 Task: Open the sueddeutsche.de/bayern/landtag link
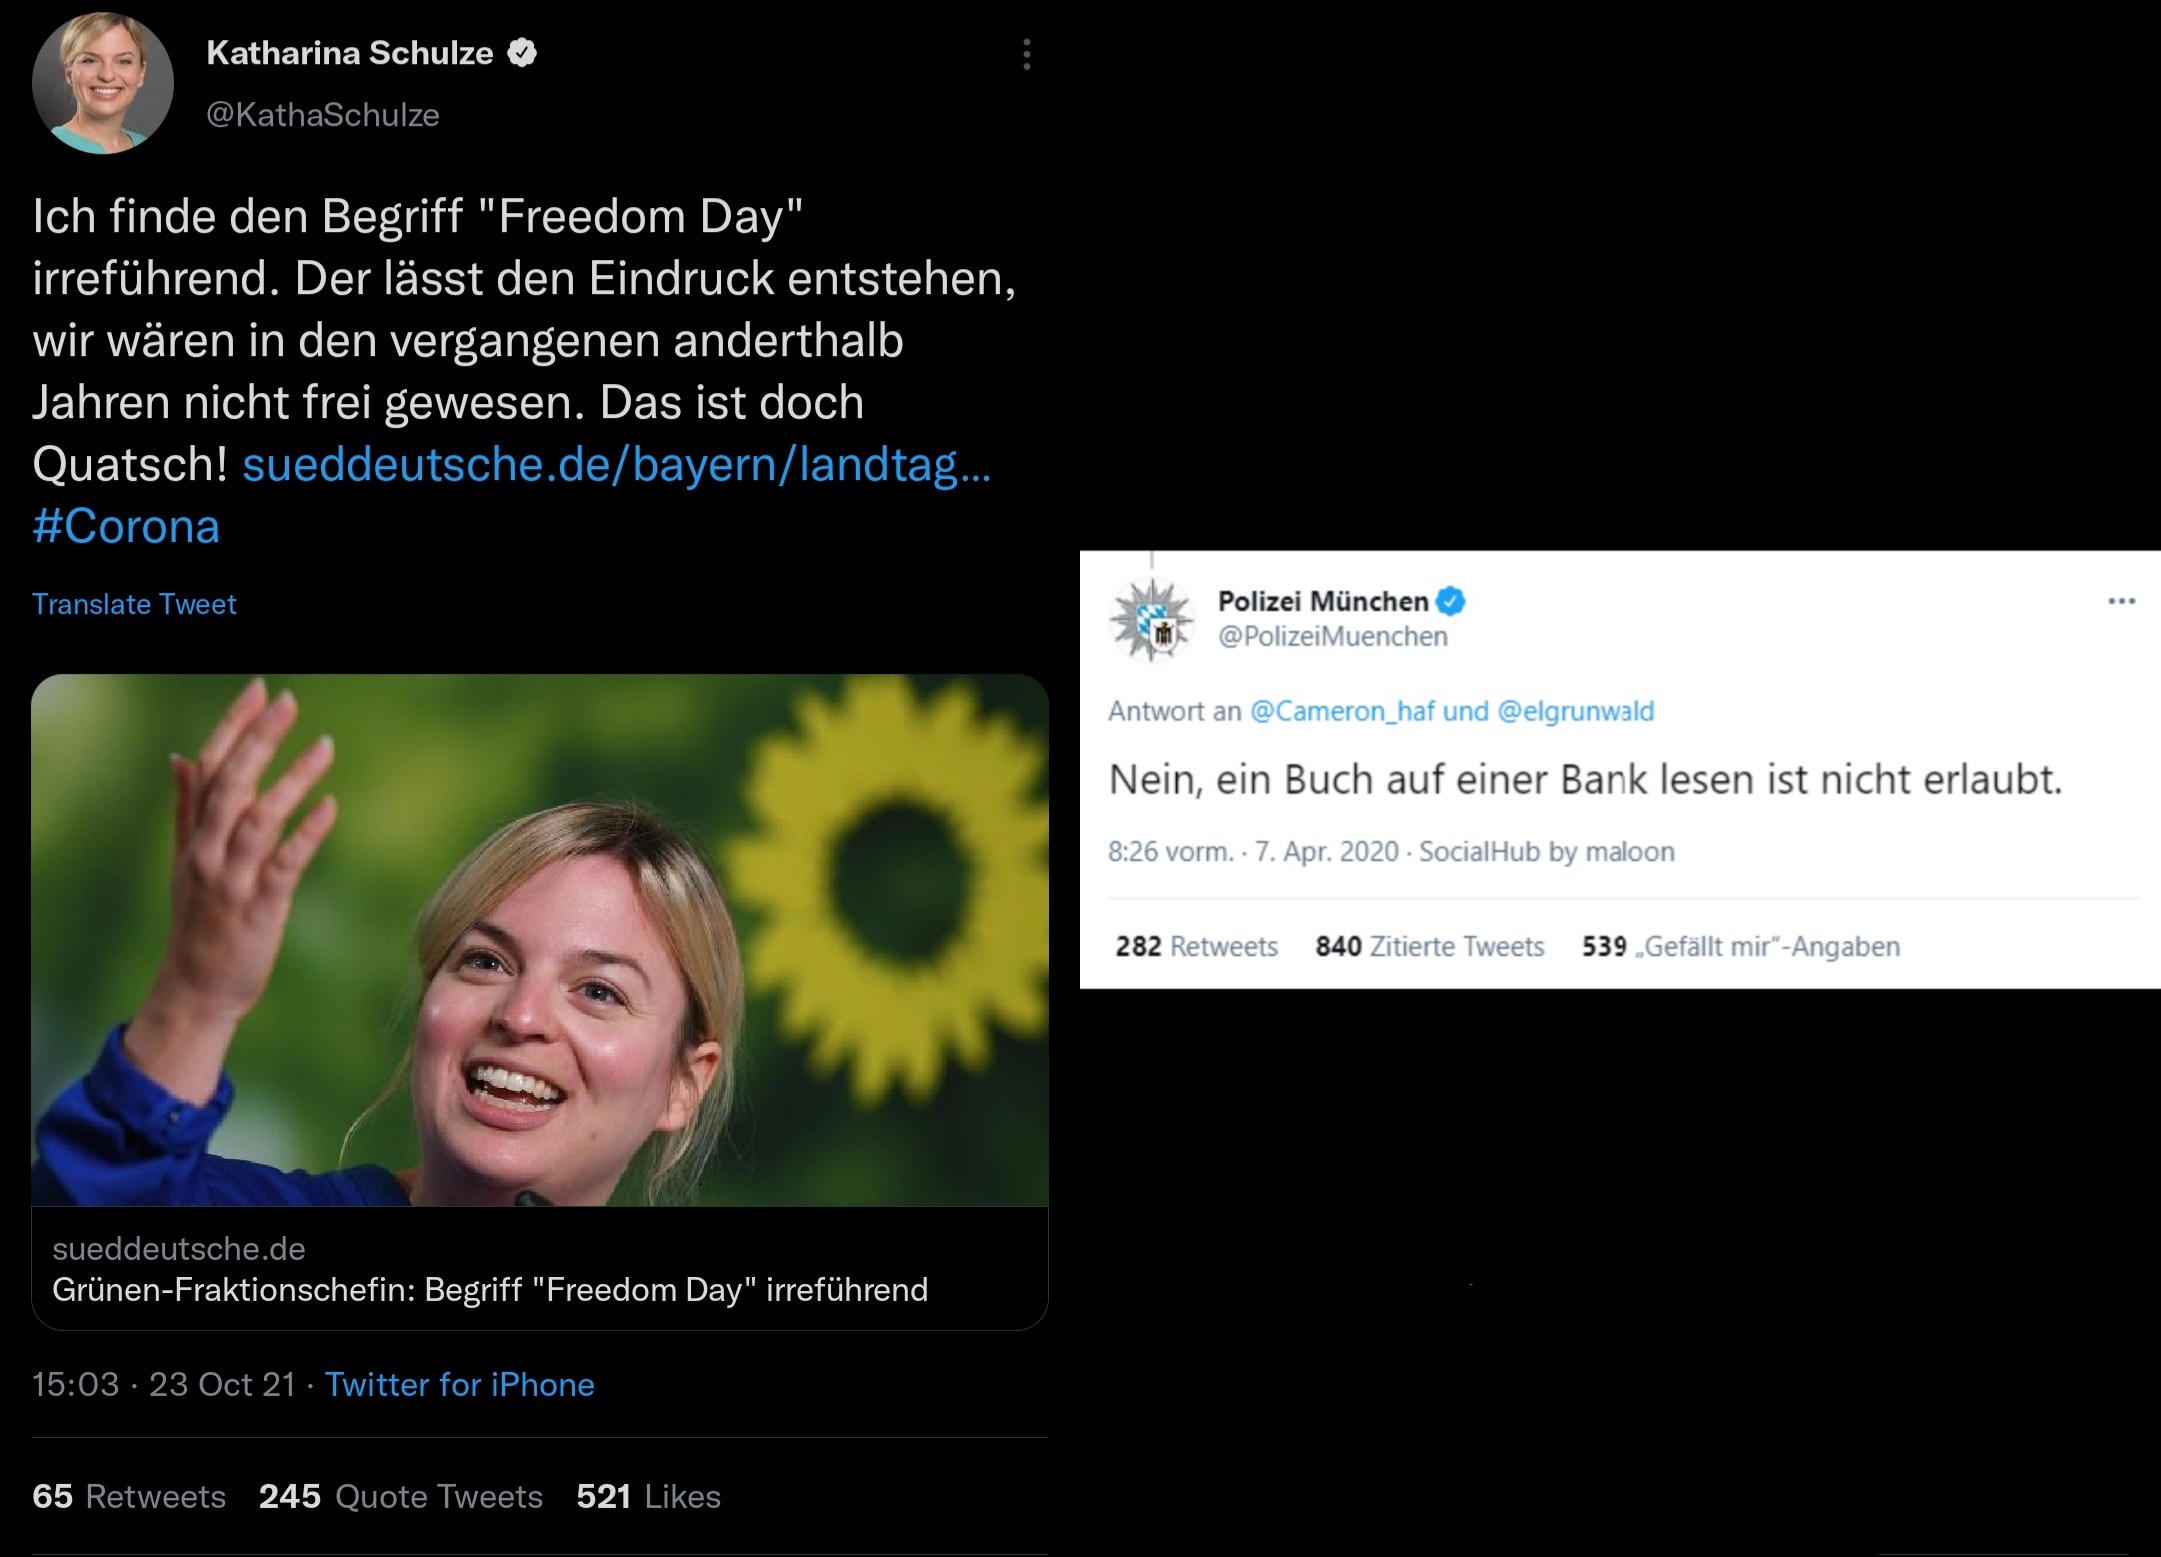(x=616, y=465)
